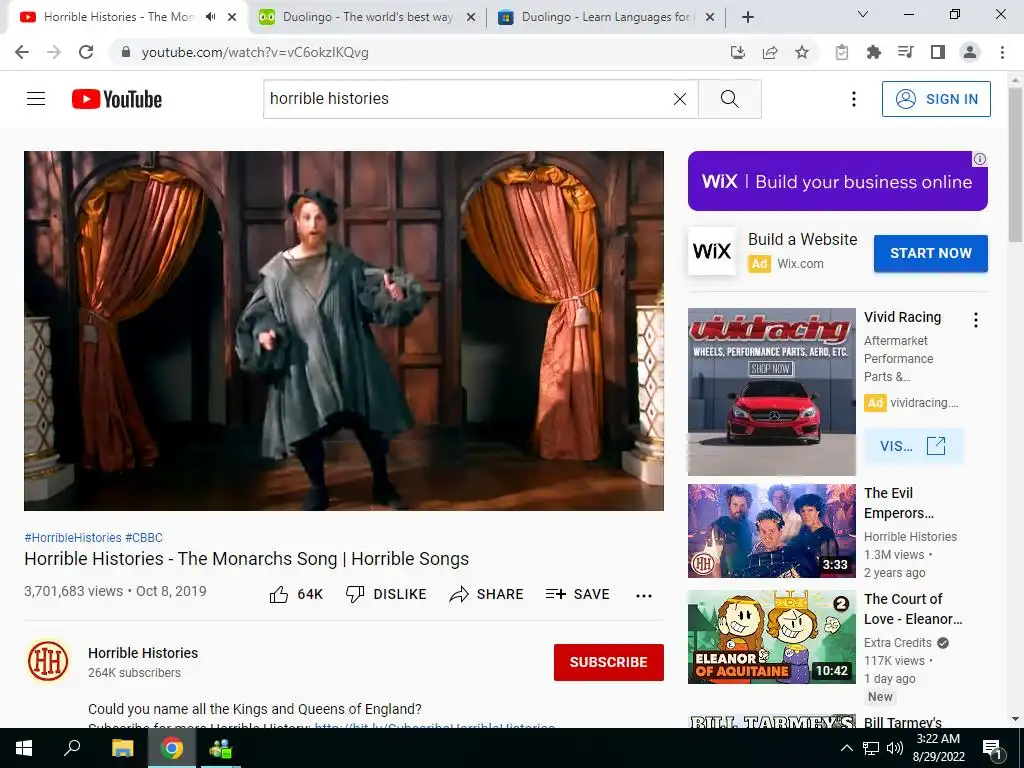Open ad info icon on Wix banner

click(x=980, y=159)
